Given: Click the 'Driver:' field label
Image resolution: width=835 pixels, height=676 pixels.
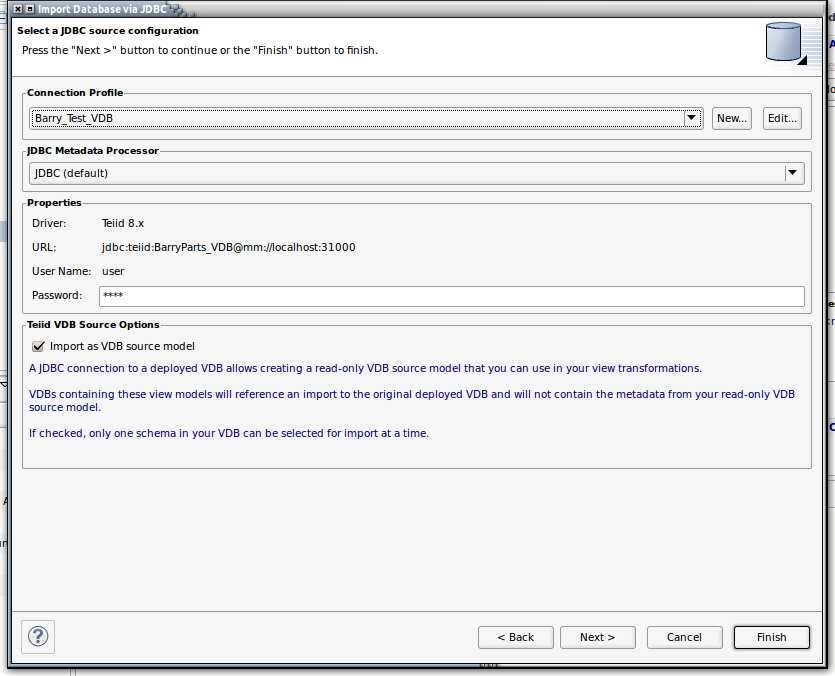Looking at the screenshot, I should [49, 223].
